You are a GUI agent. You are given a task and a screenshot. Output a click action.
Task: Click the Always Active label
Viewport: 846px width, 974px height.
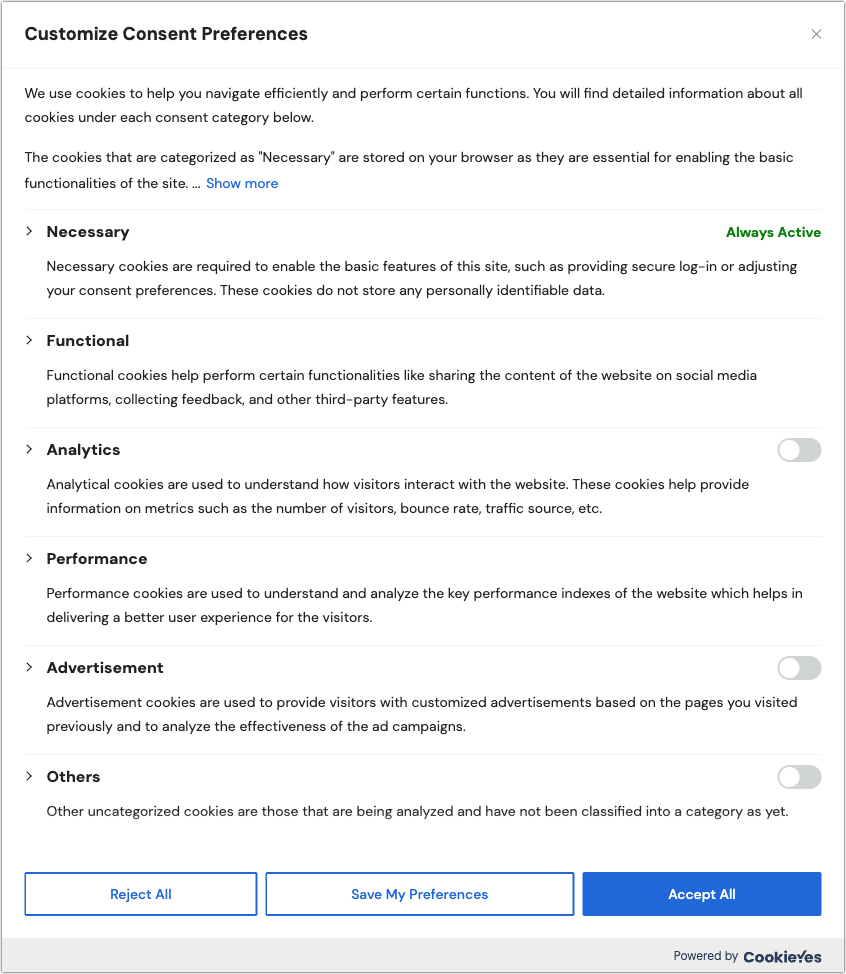tap(773, 232)
